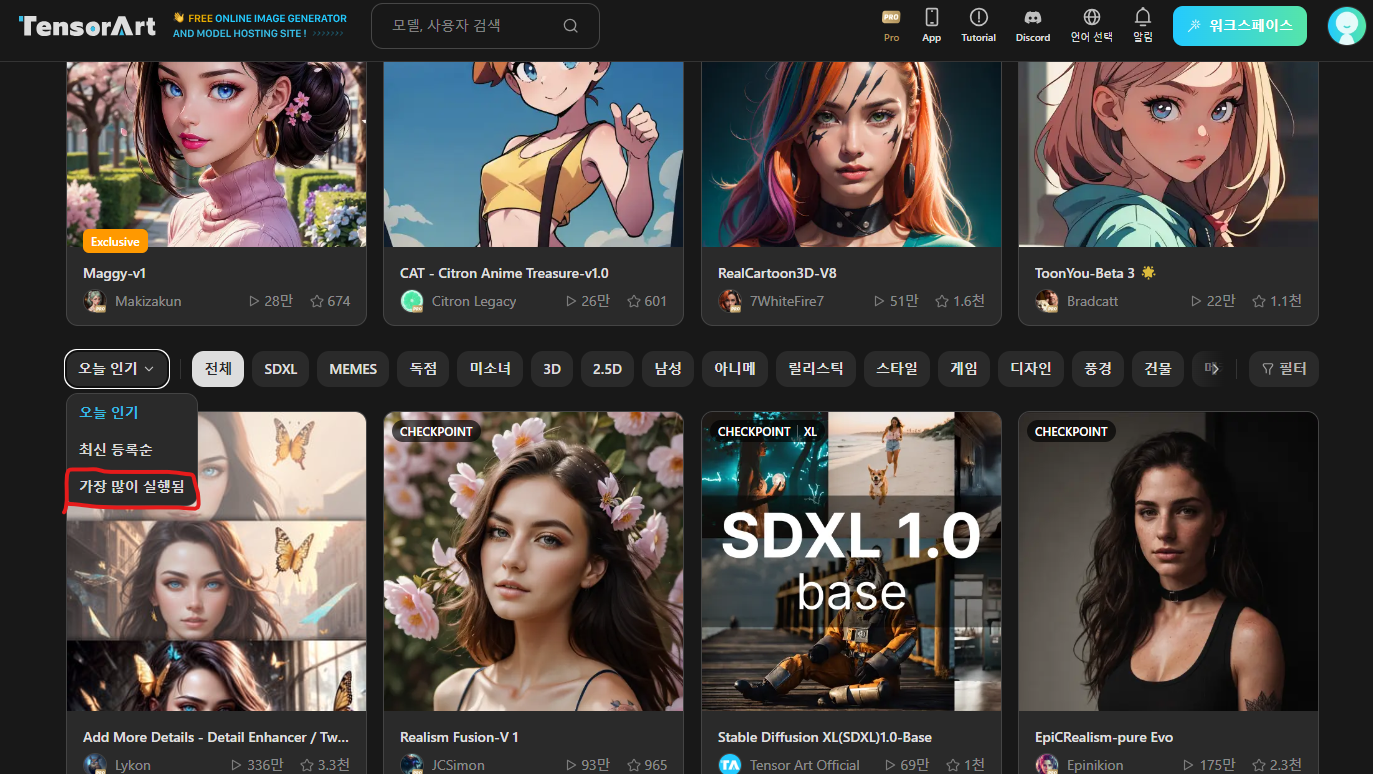
Task: Open Stable Diffusion XL(SDXL)1.0-Base title
Action: click(x=825, y=737)
